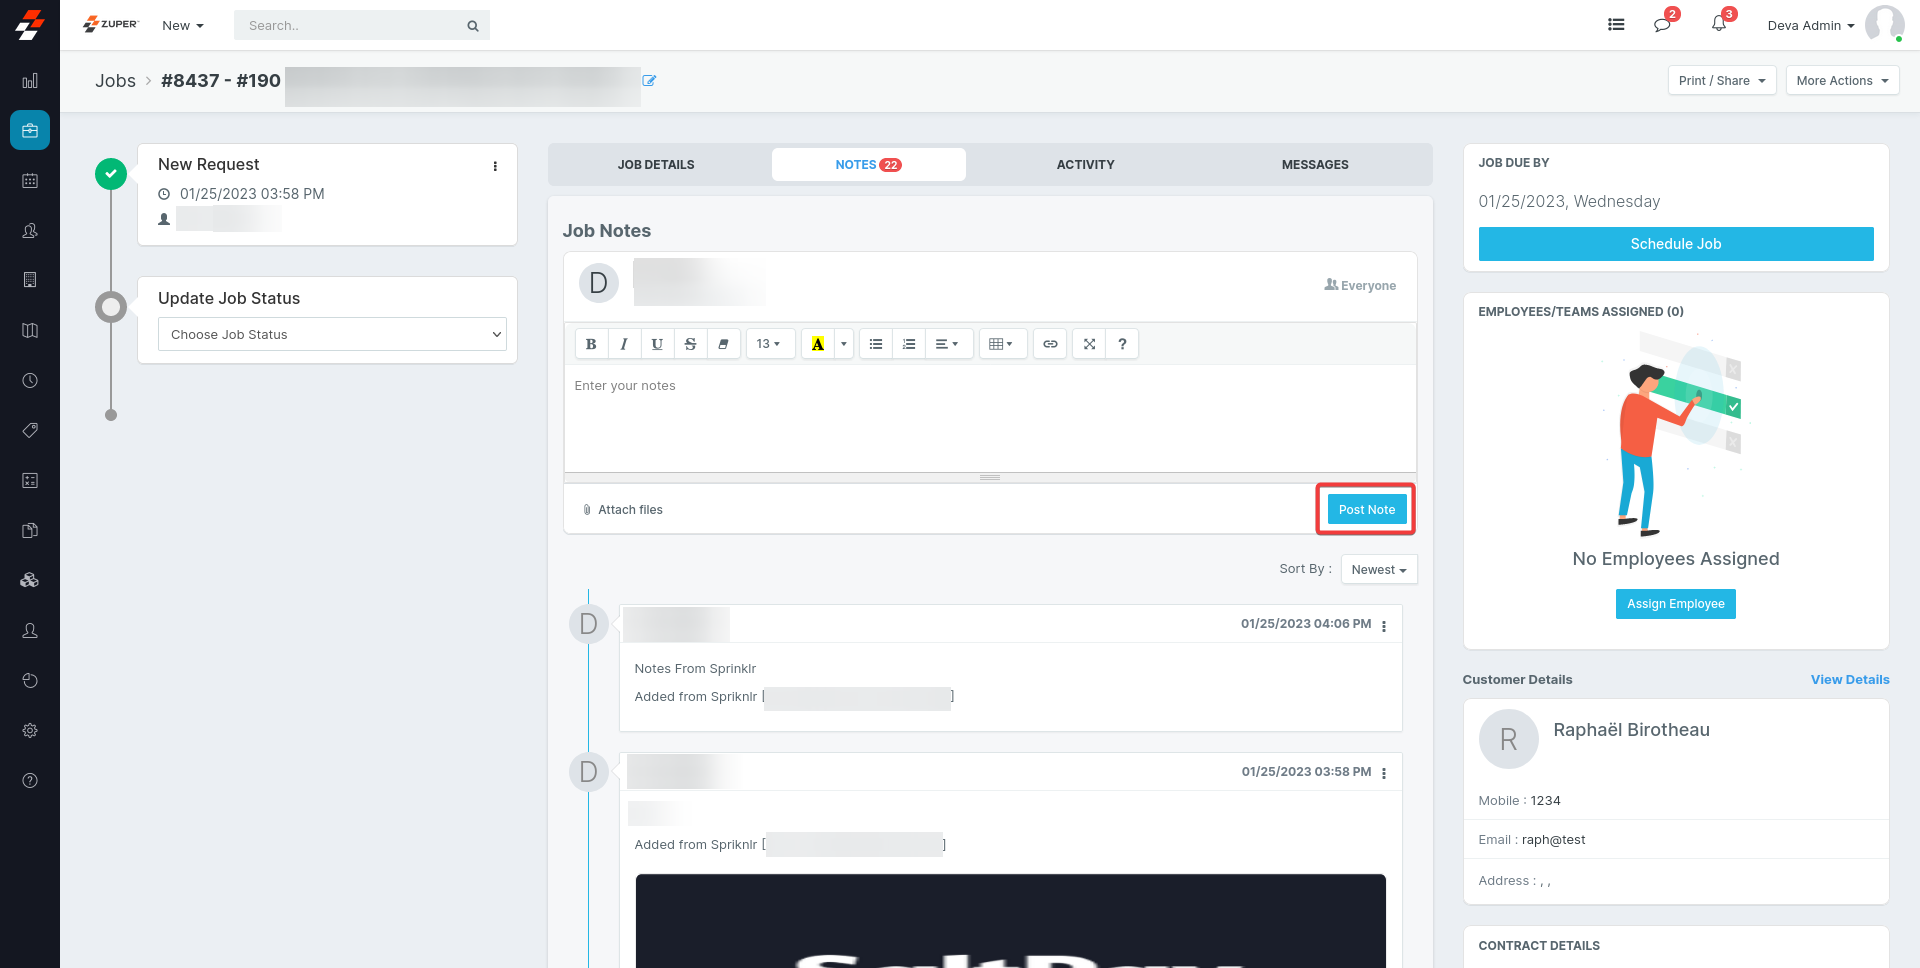Open the Print / Share dropdown
Screen dimensions: 1920x968
[1722, 81]
